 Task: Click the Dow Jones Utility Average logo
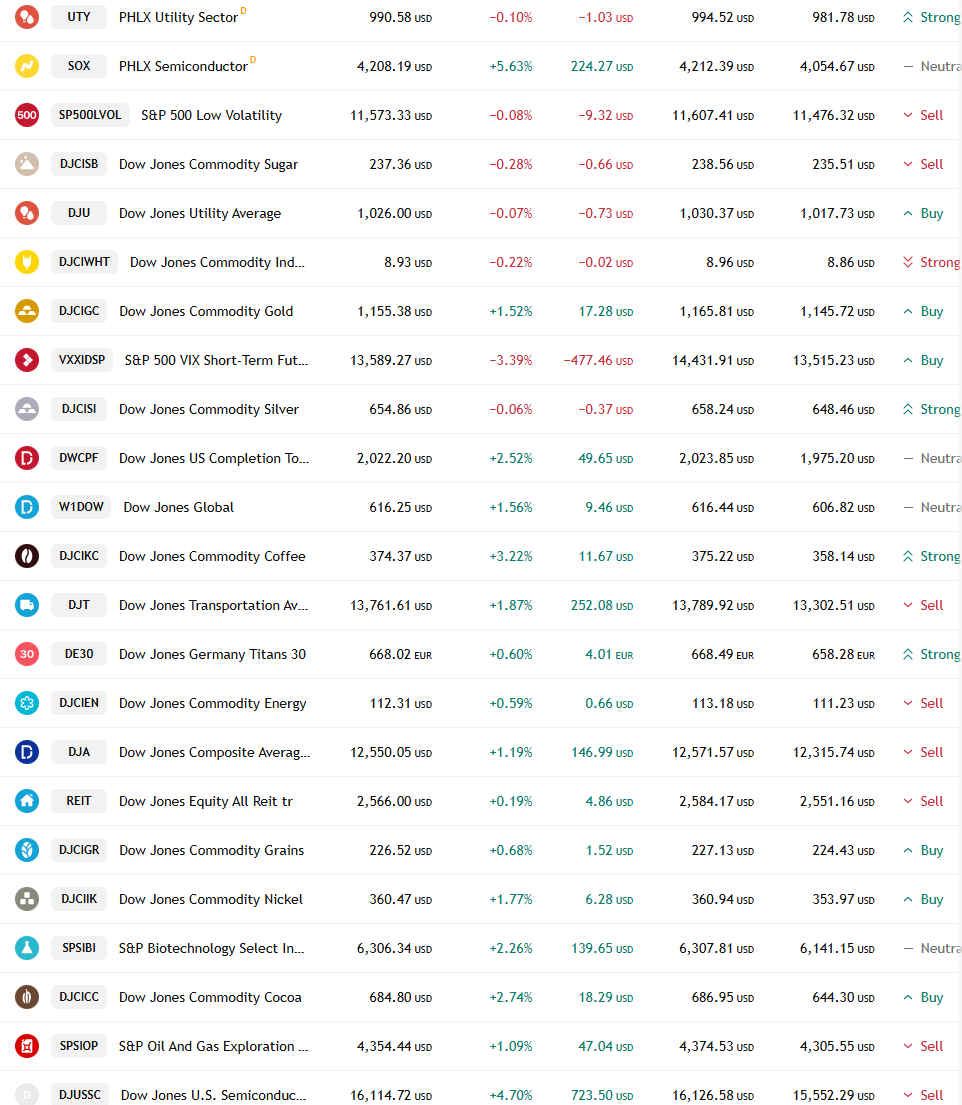click(x=27, y=213)
